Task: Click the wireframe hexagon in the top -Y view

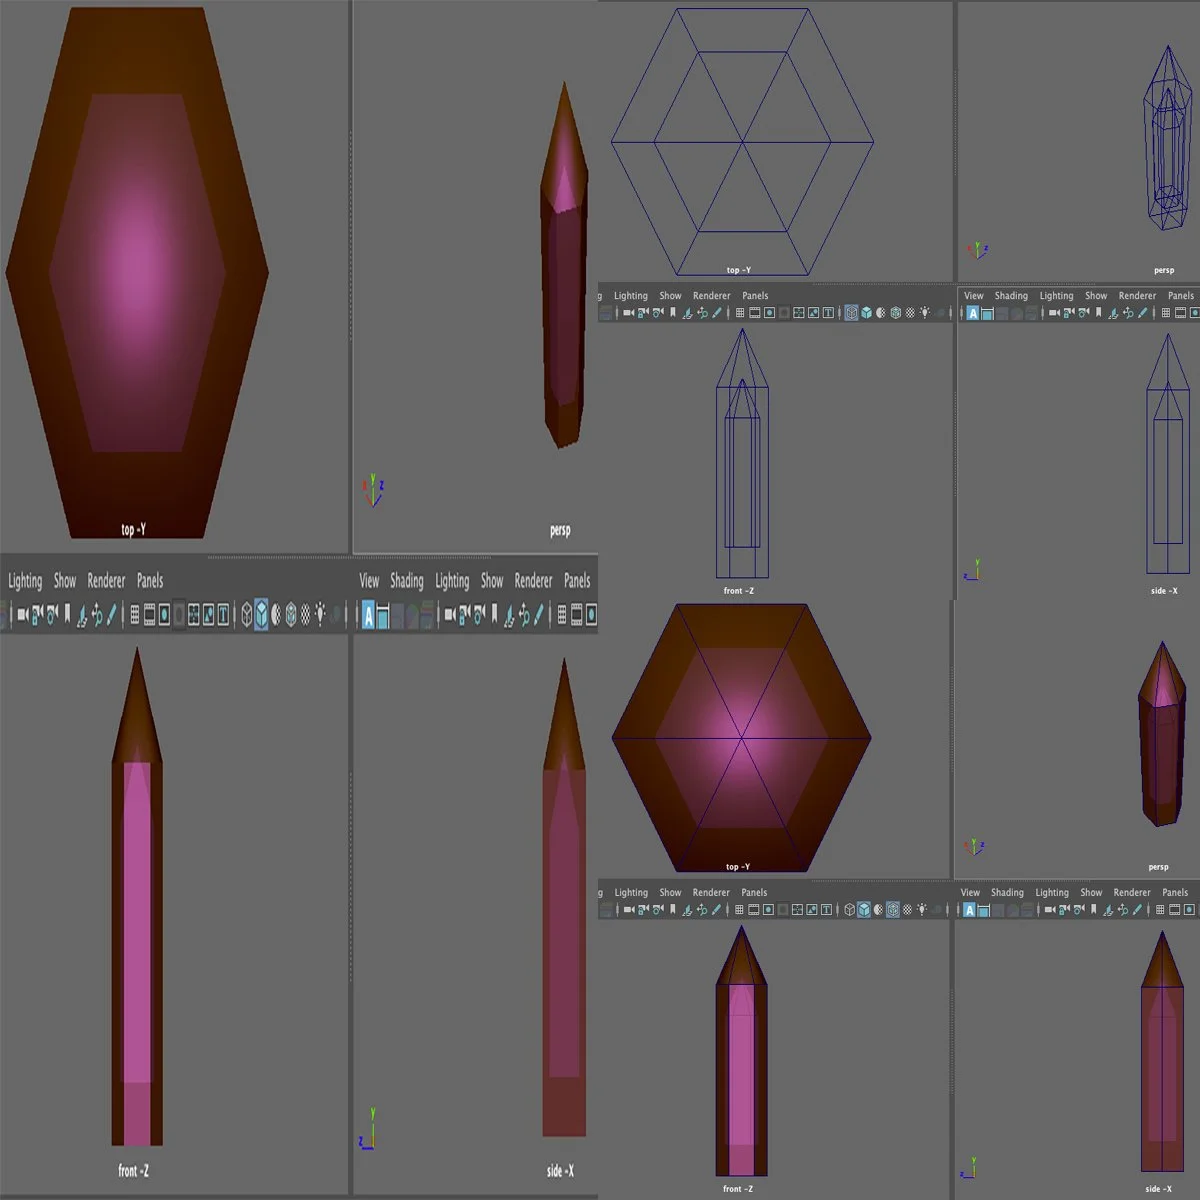Action: pos(742,142)
